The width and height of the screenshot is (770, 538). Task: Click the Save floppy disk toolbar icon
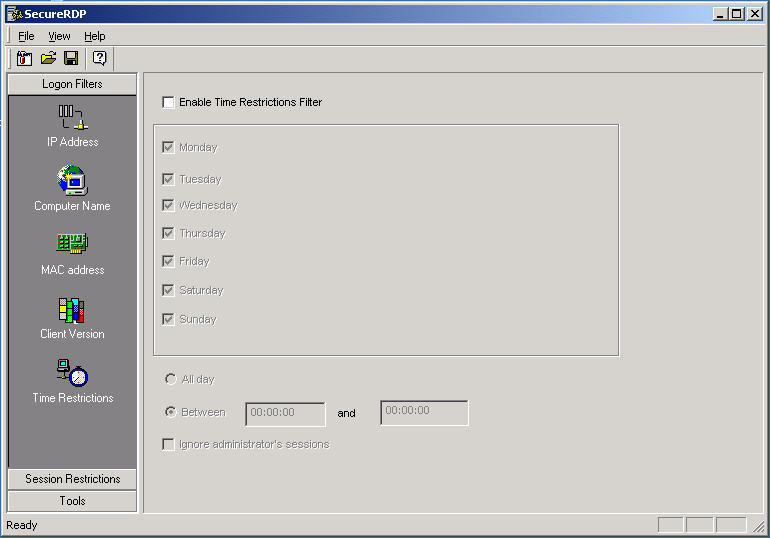pyautogui.click(x=71, y=58)
